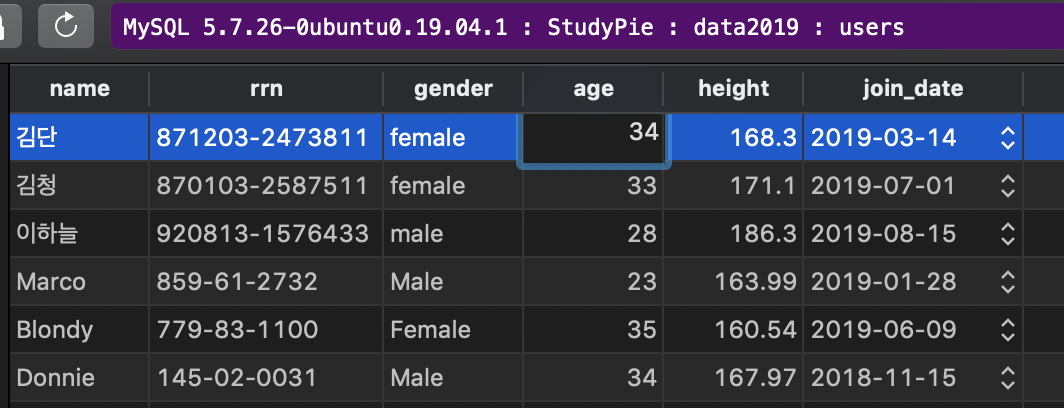Click date stepper for 2019-06-09 row
The image size is (1064, 408).
point(1007,330)
